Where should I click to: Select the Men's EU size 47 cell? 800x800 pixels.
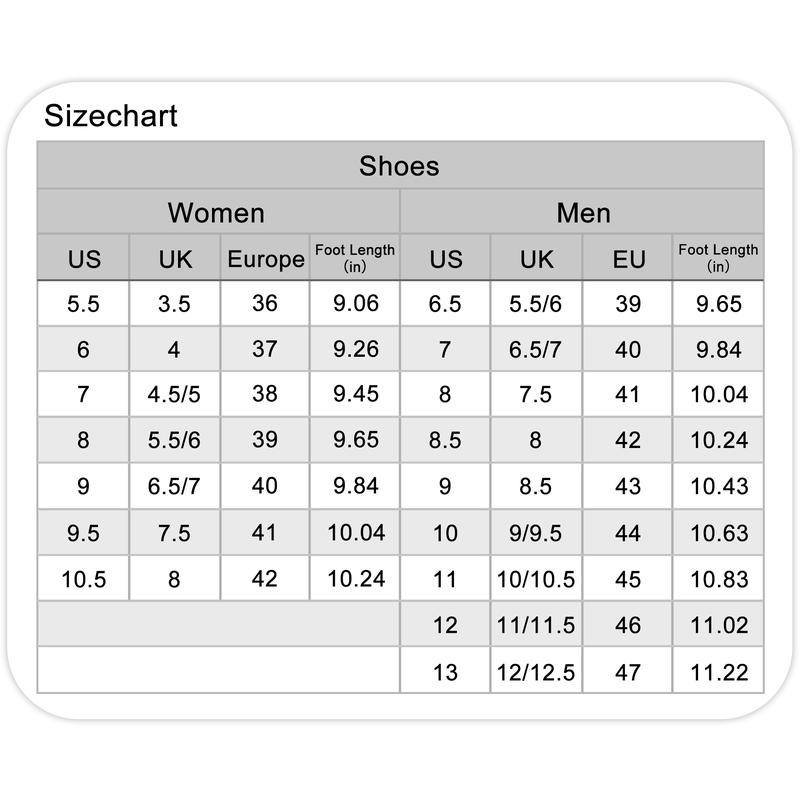628,672
